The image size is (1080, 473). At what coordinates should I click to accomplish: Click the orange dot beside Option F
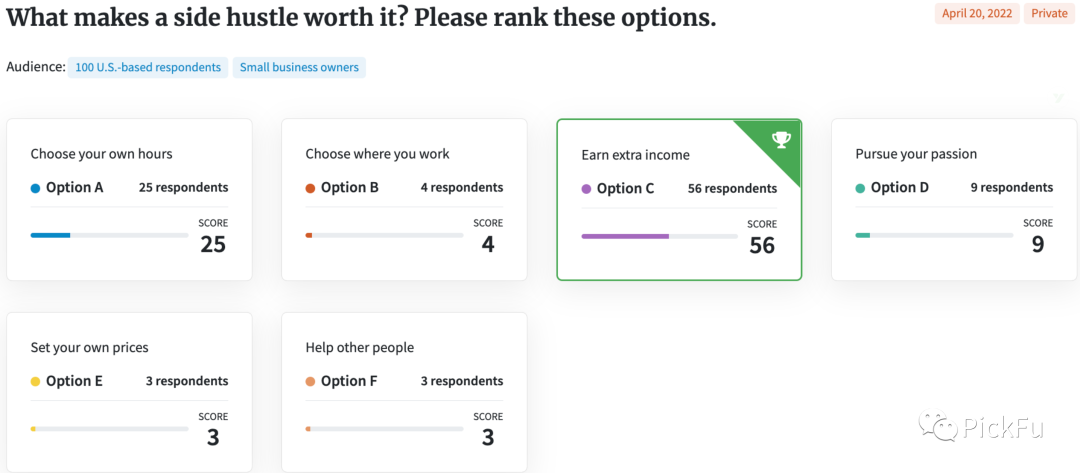coord(310,382)
